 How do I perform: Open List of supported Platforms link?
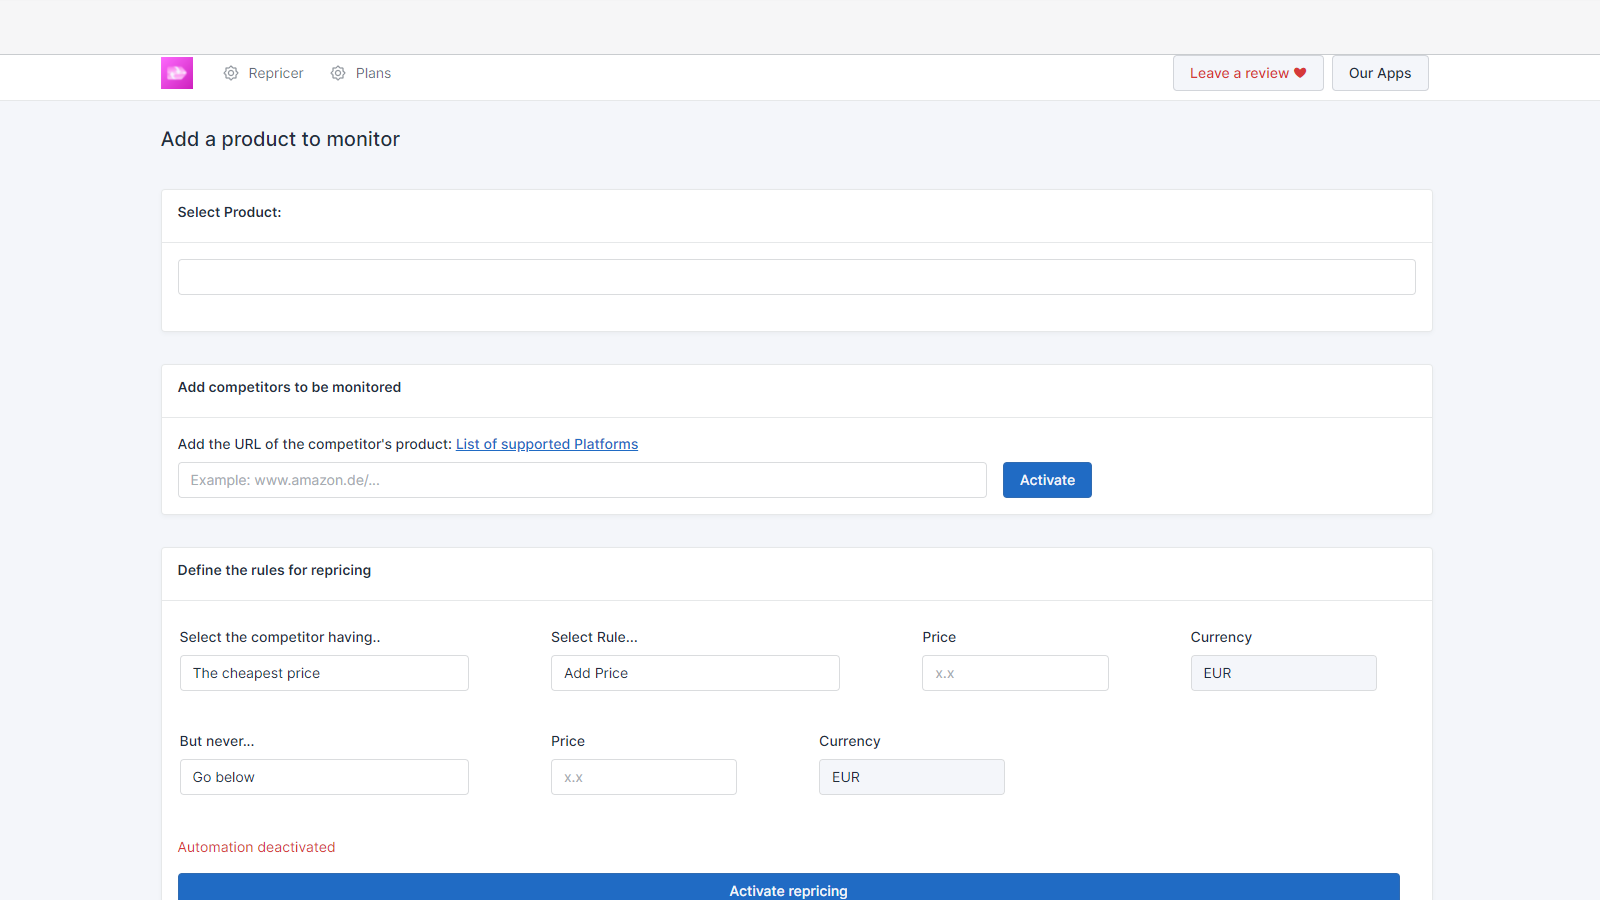[547, 444]
